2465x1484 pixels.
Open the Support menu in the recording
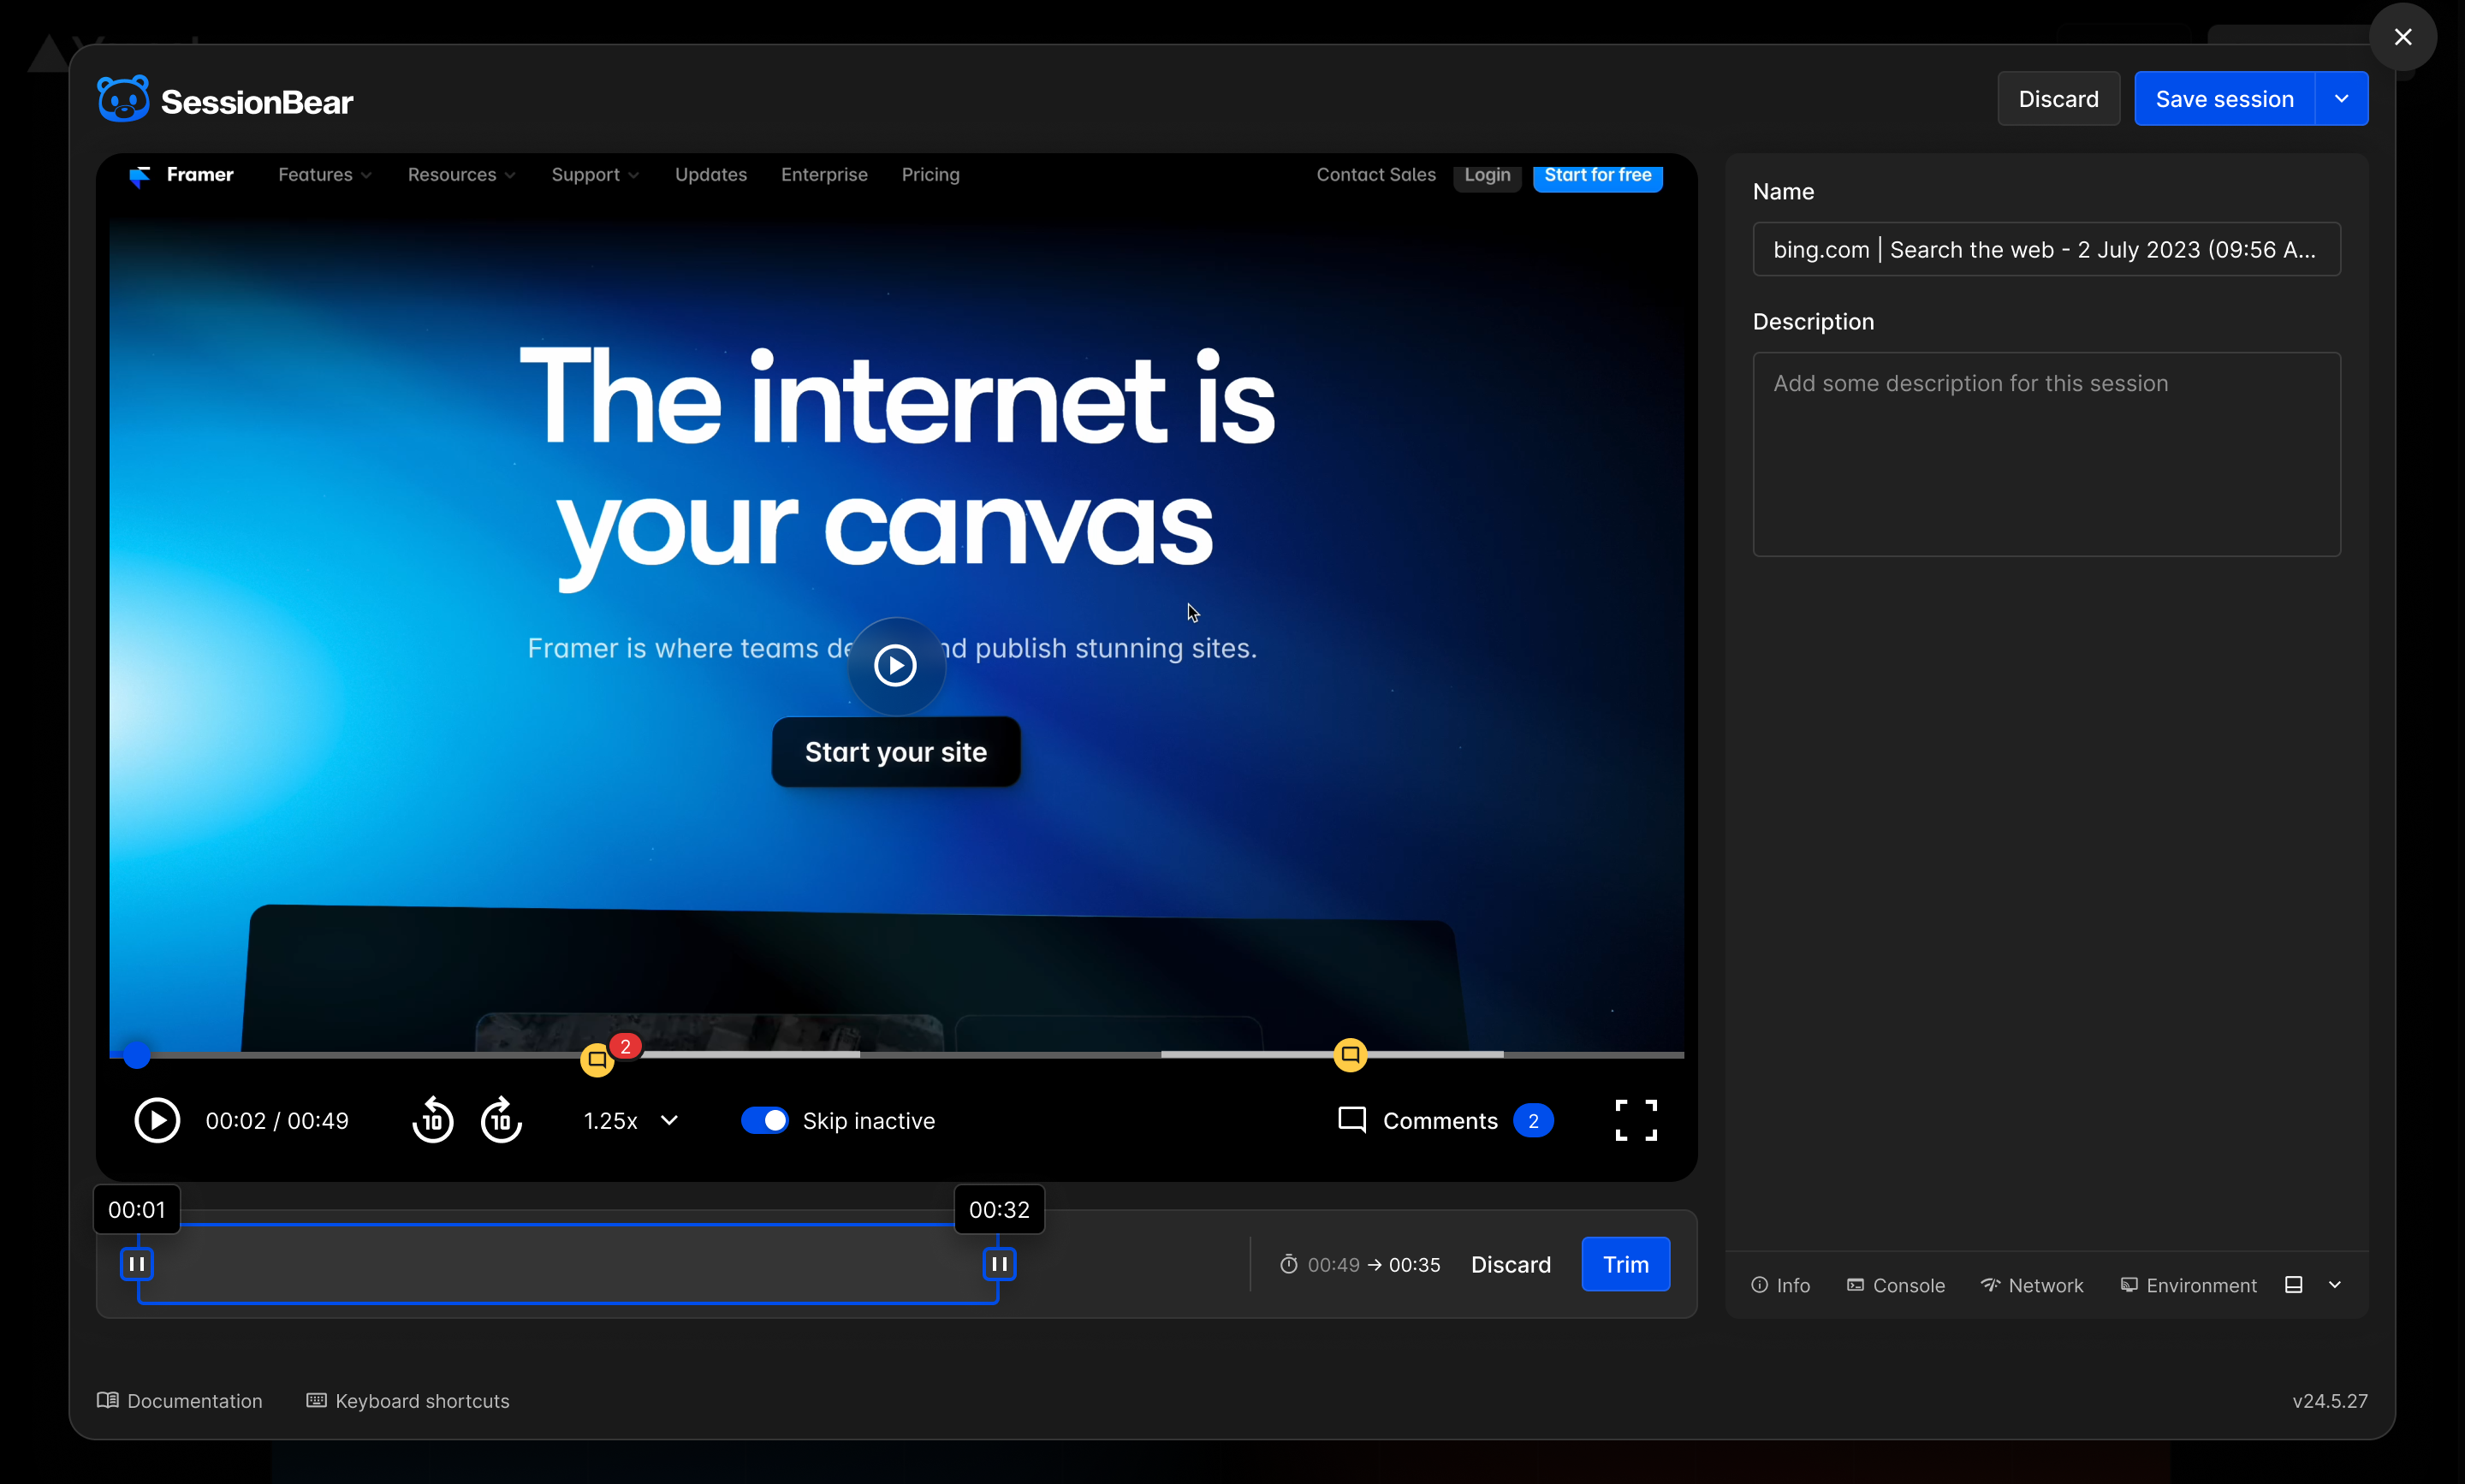tap(596, 175)
